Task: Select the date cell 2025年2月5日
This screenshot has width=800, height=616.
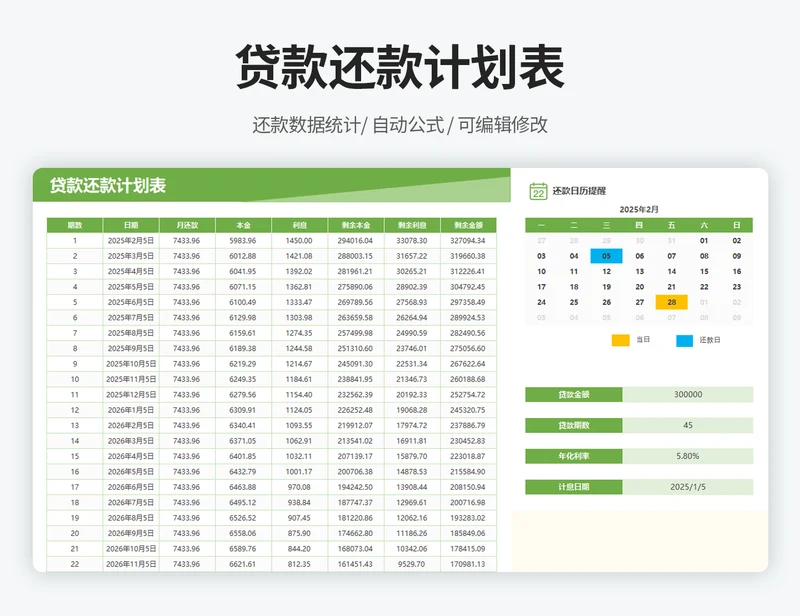Action: (131, 241)
